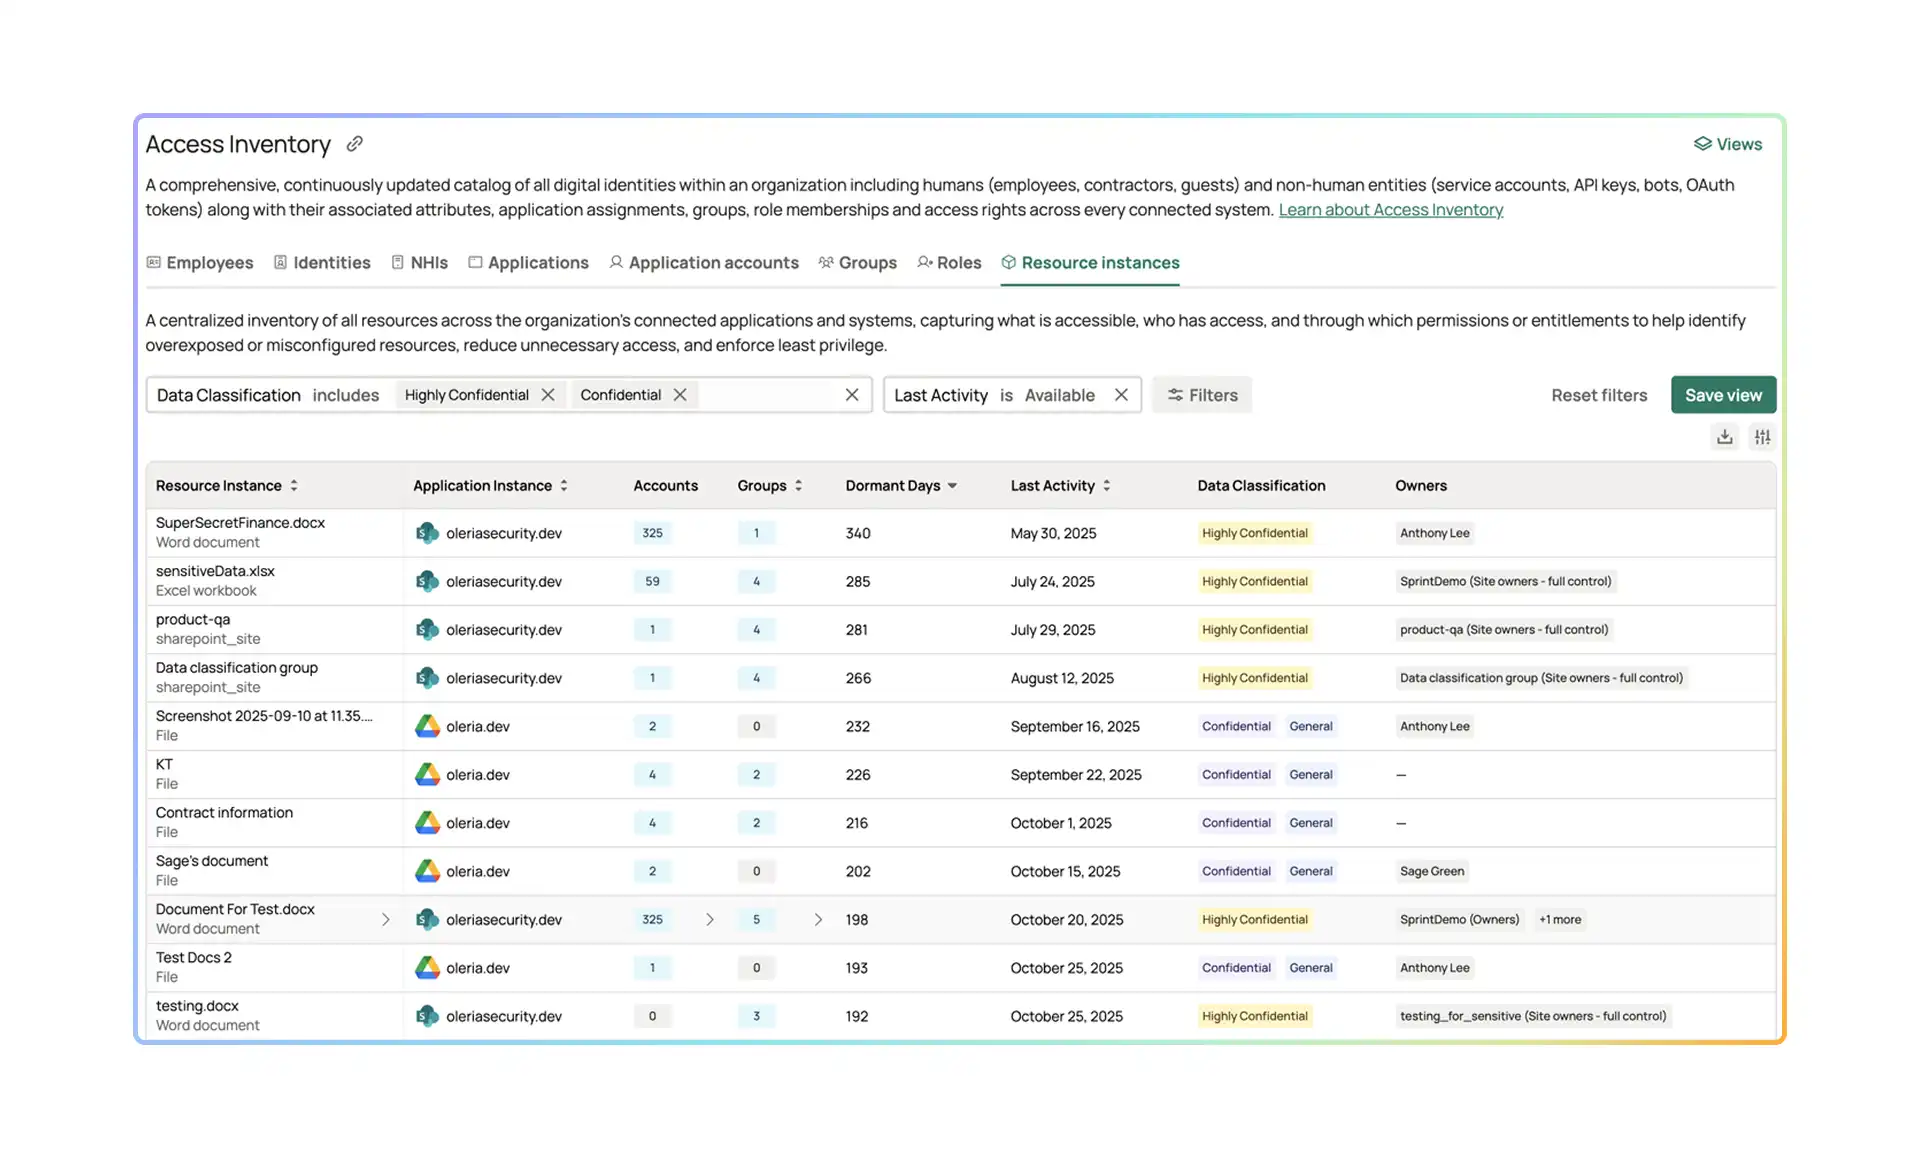Image resolution: width=1920 pixels, height=1157 pixels.
Task: Open the Filters button
Action: coord(1201,395)
